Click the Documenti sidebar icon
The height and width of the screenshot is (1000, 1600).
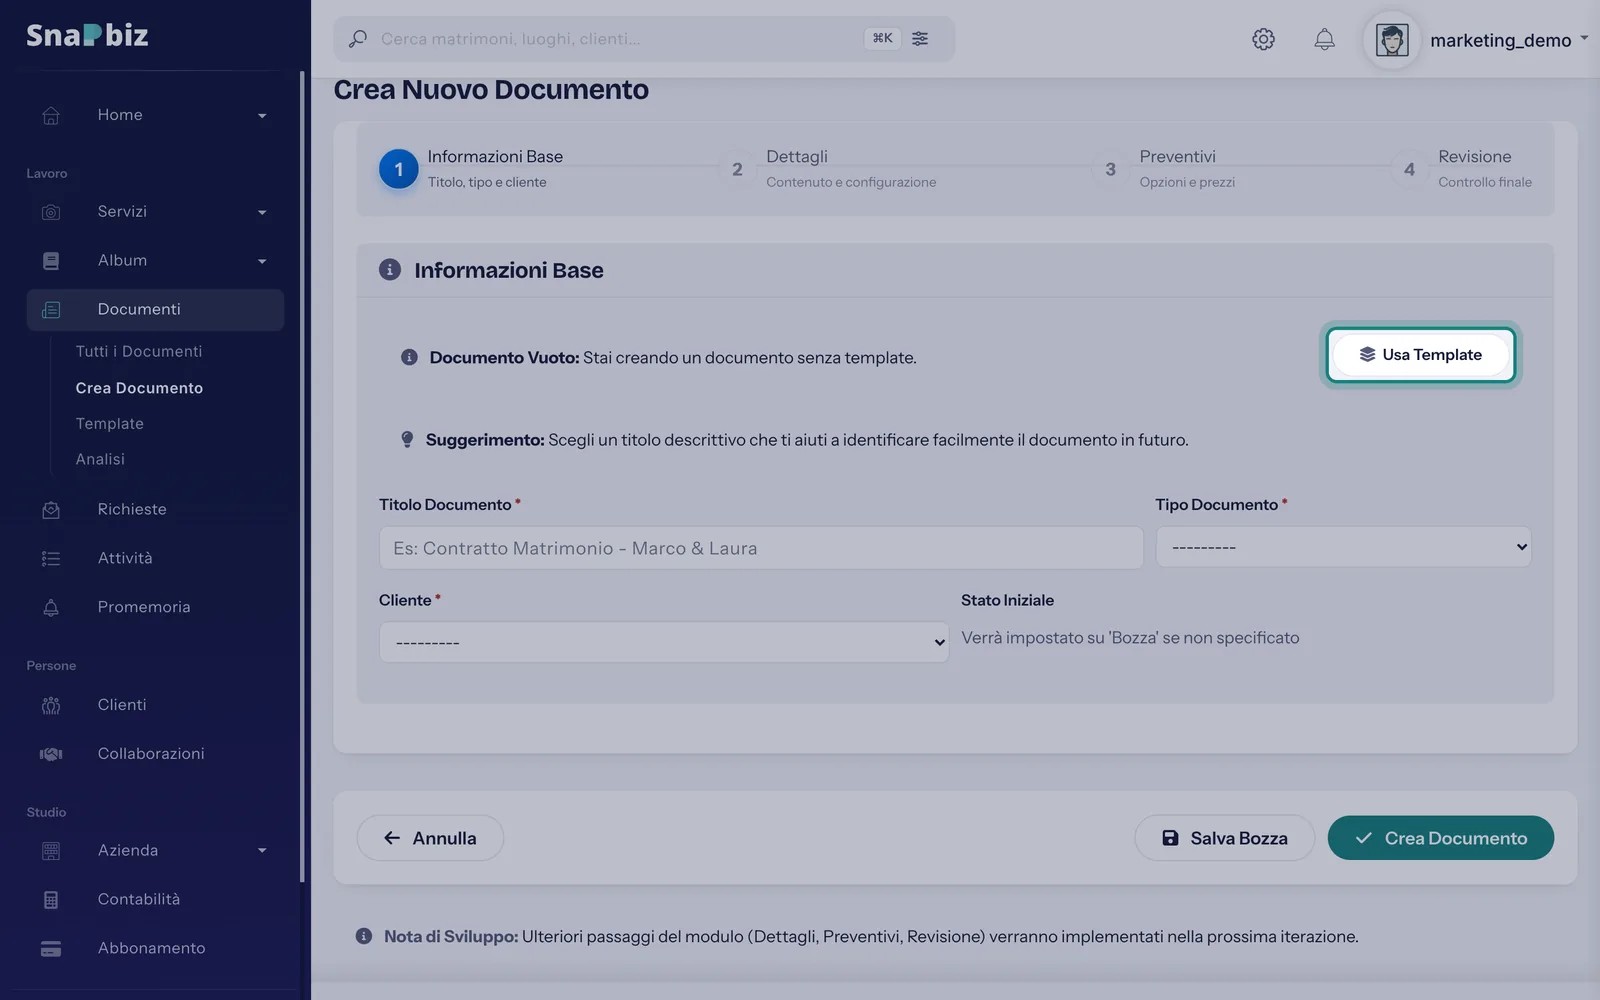51,310
